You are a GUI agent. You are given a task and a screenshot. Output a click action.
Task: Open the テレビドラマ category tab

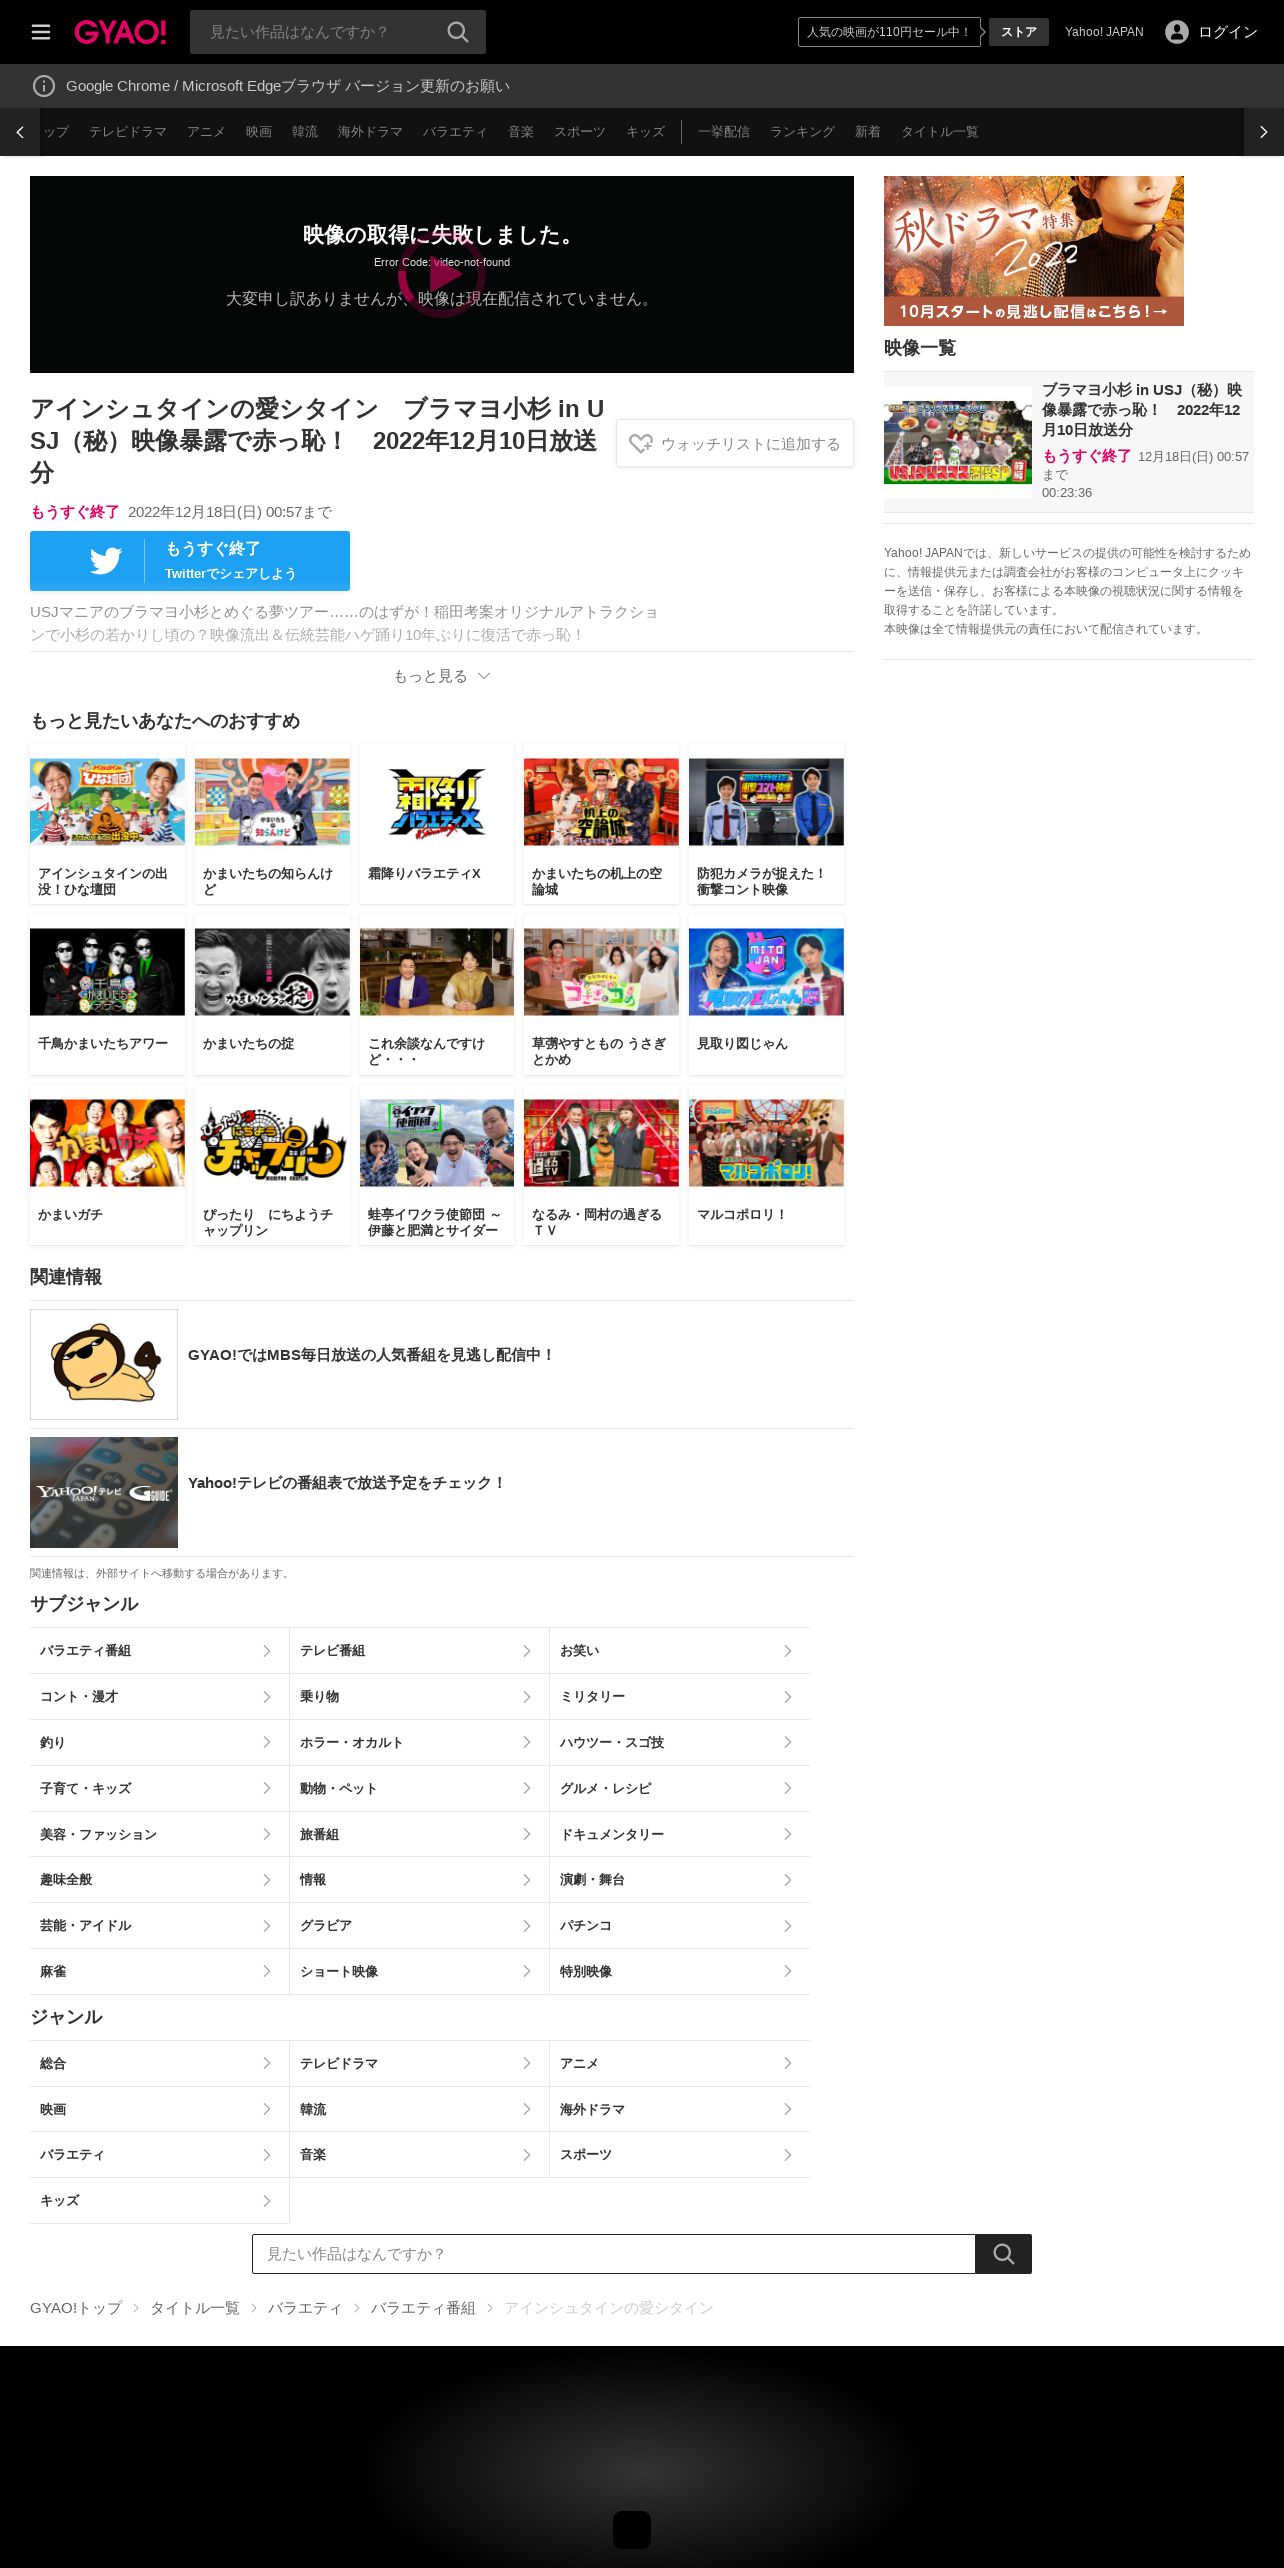(128, 132)
